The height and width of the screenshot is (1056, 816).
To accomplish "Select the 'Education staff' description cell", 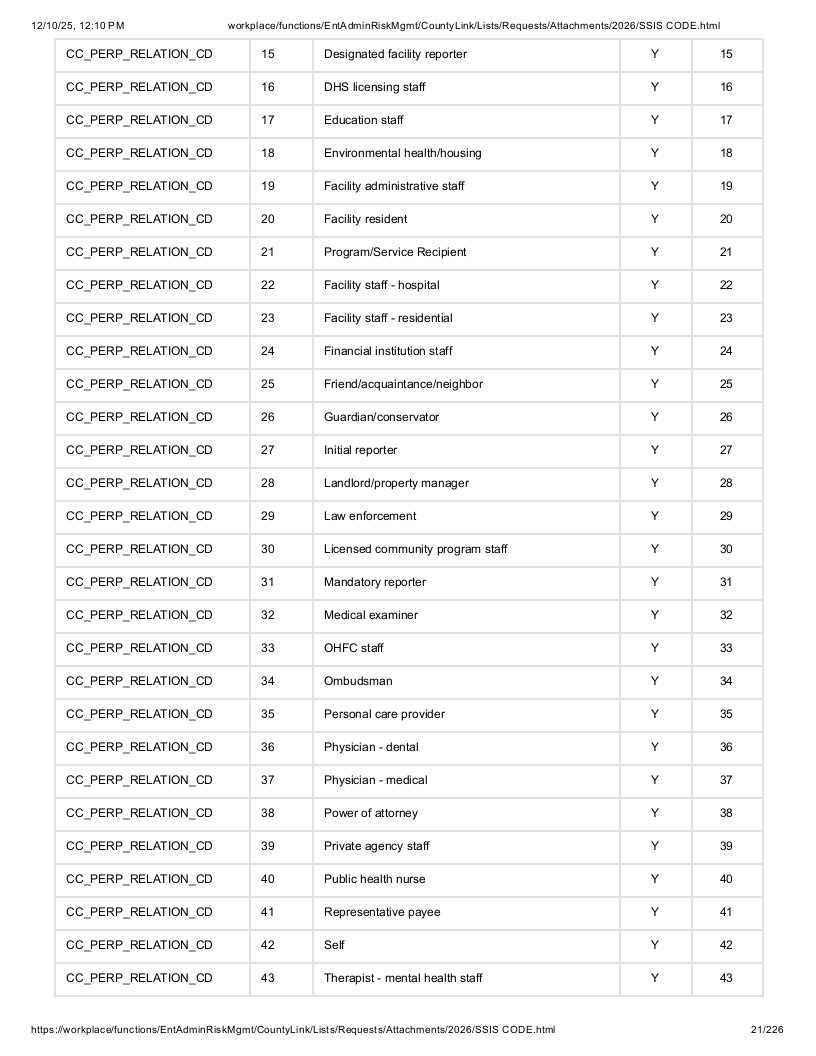I will 466,120.
